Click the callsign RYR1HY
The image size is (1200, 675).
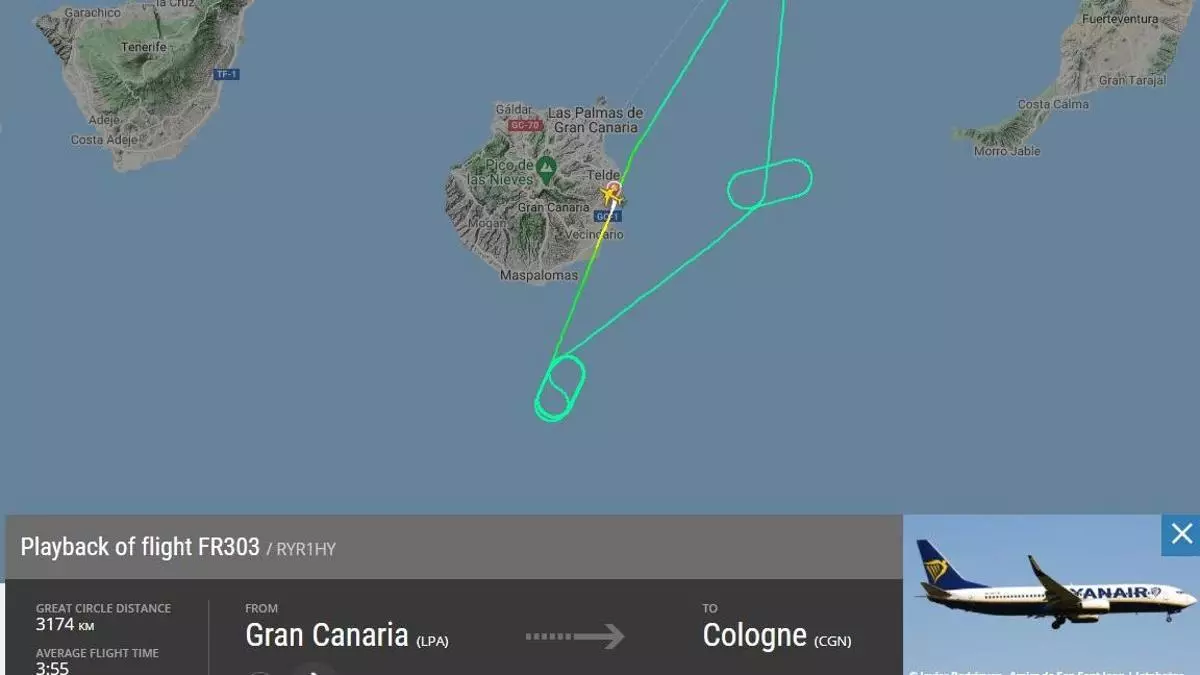[x=306, y=548]
